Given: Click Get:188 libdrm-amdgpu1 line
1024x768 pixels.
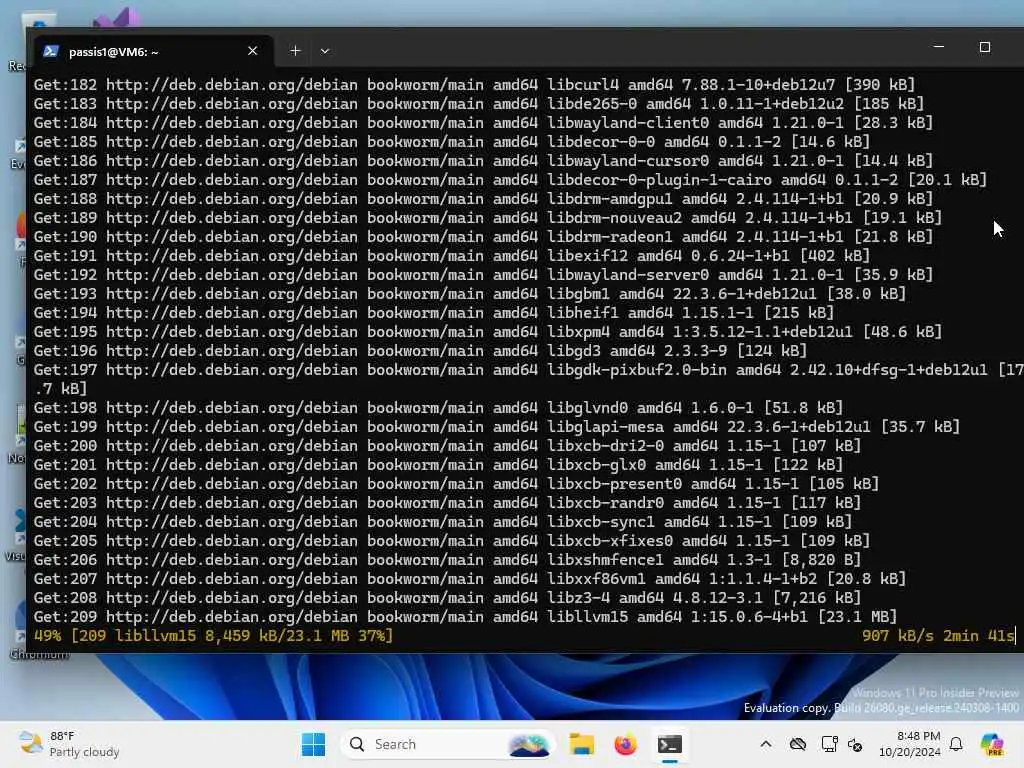Looking at the screenshot, I should (483, 199).
